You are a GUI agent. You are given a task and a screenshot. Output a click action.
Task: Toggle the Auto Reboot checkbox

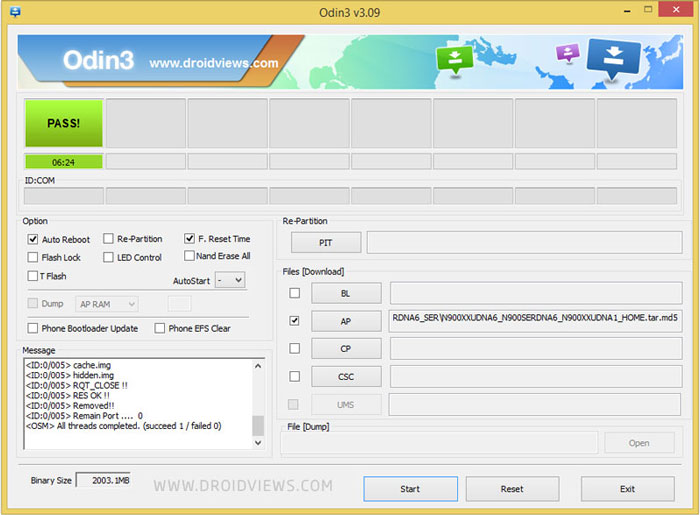[33, 239]
